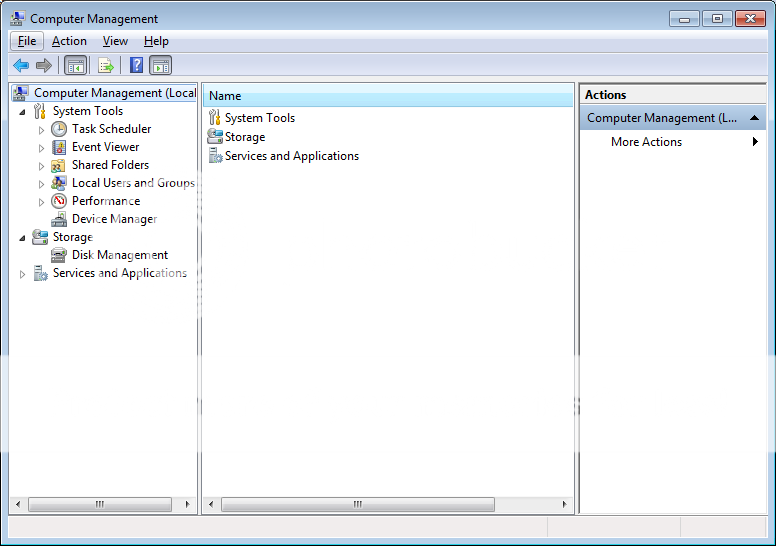The width and height of the screenshot is (776, 546).
Task: Click the Forward arrow toolbar icon
Action: 44,65
